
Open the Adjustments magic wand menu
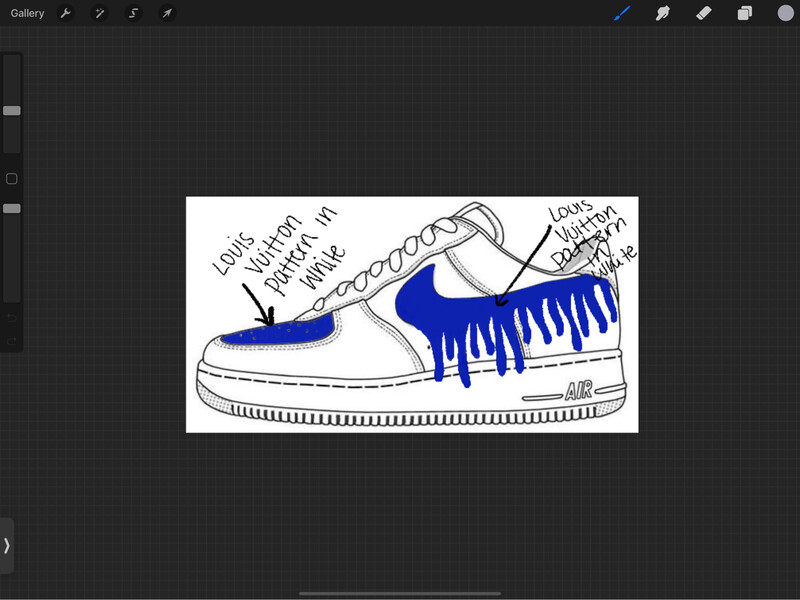tap(99, 13)
